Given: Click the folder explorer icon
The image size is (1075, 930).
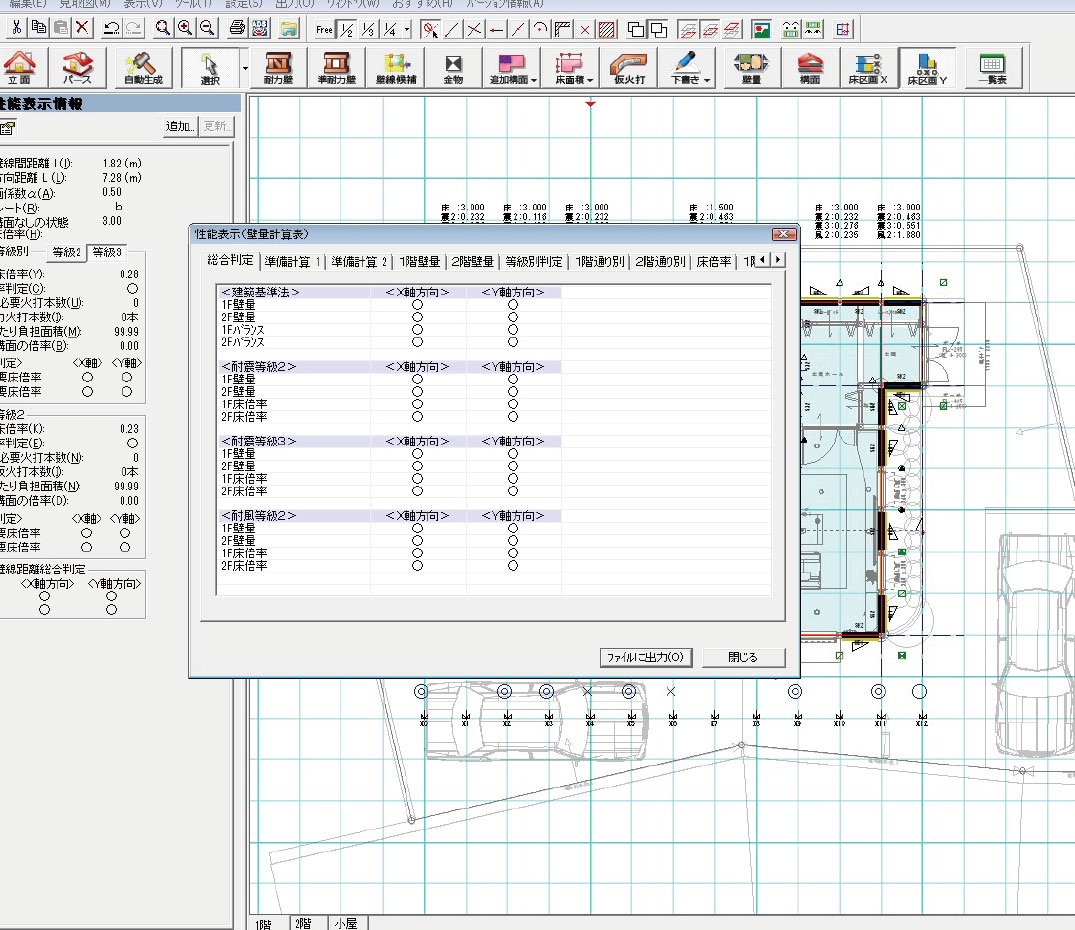Looking at the screenshot, I should (289, 29).
